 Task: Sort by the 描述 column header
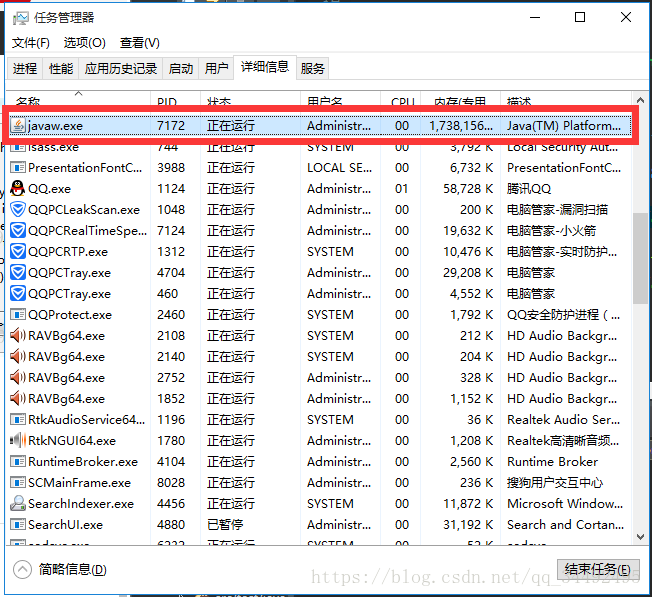566,99
